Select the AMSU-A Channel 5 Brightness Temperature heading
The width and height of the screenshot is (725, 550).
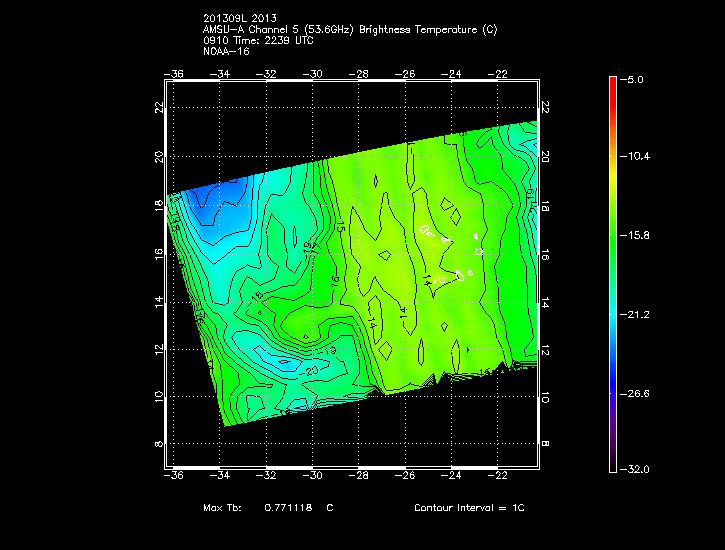pyautogui.click(x=348, y=29)
